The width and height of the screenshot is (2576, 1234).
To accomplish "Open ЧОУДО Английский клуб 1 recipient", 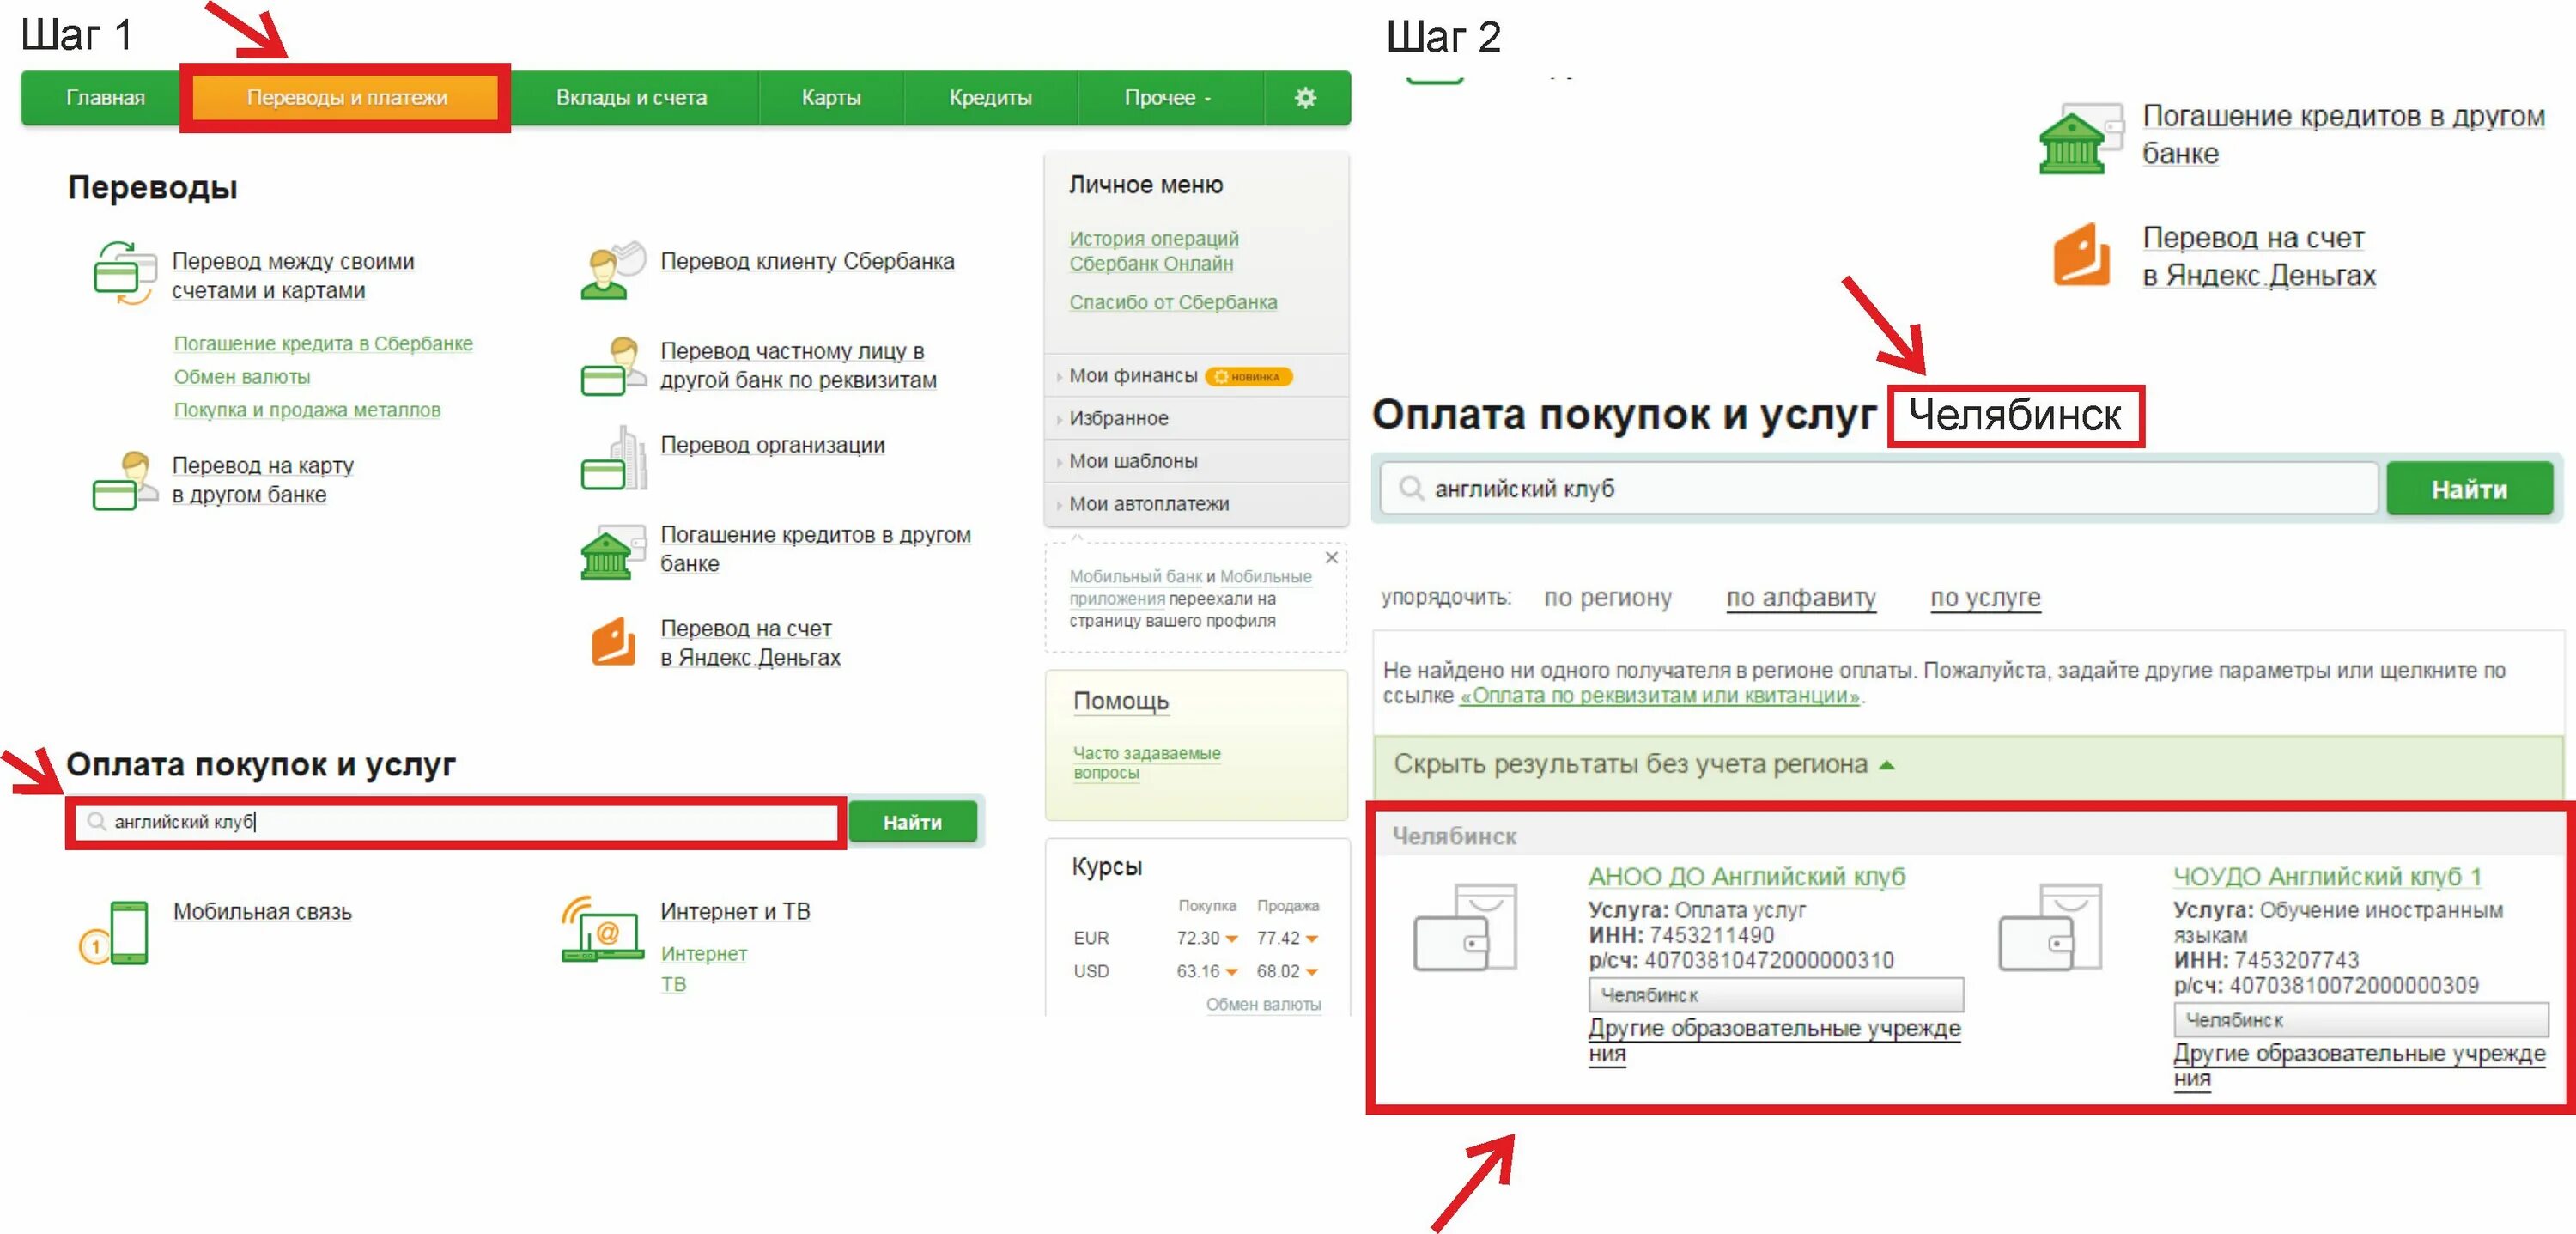I will click(2327, 877).
